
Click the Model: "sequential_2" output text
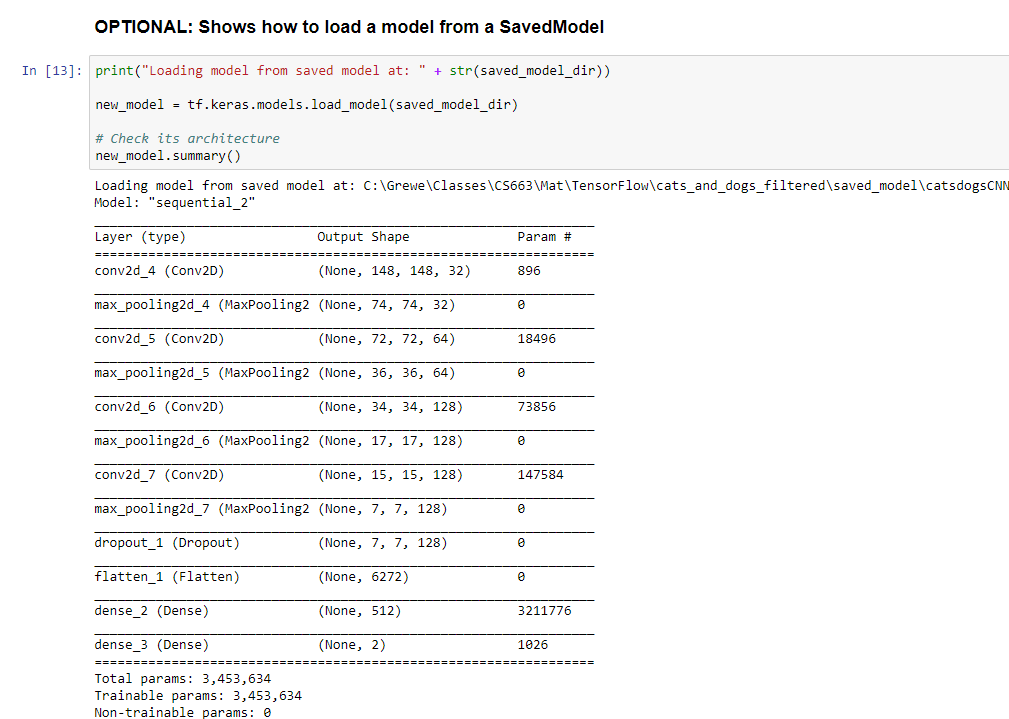pos(174,203)
